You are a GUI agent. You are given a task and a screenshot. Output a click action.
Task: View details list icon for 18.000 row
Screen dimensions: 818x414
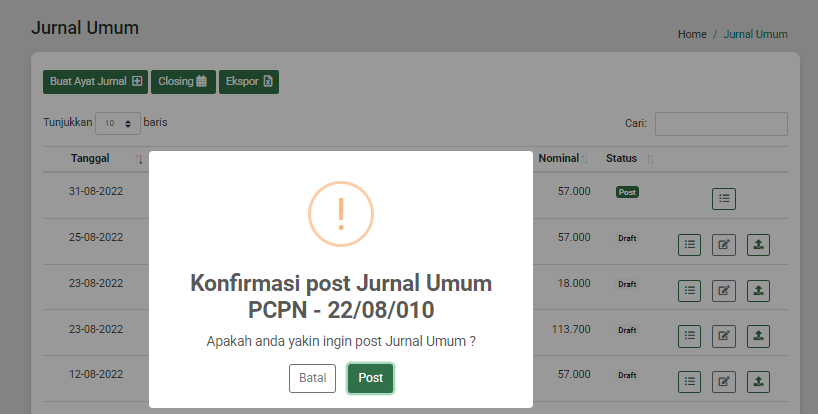(x=690, y=291)
